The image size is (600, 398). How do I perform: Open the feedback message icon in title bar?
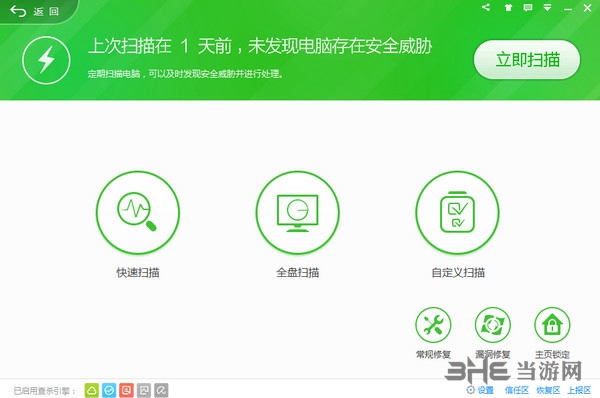click(x=528, y=8)
